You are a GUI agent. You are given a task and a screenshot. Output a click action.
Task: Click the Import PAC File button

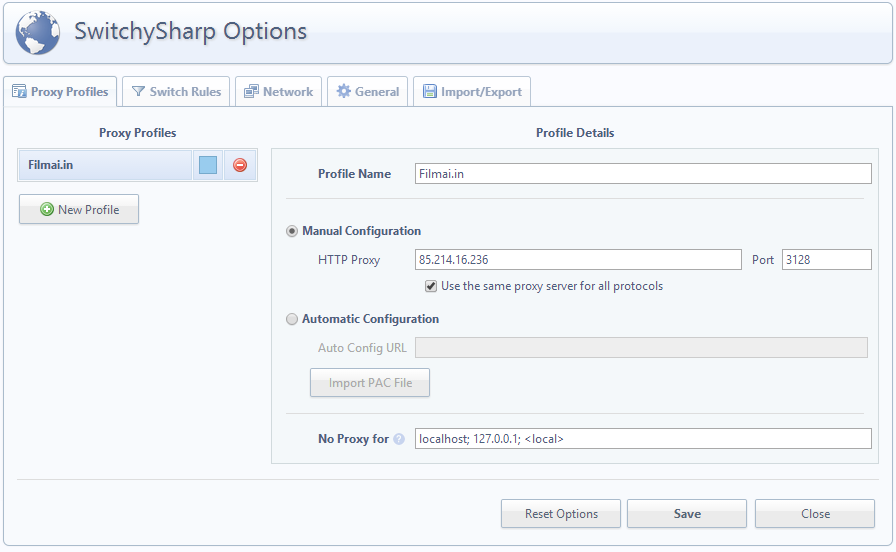[370, 383]
